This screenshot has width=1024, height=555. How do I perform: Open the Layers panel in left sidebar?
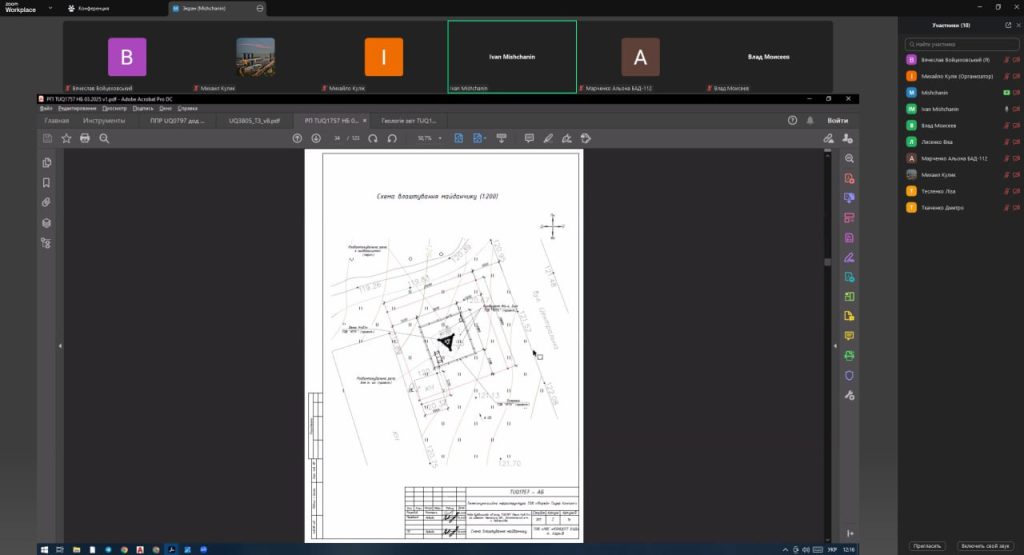coord(46,222)
